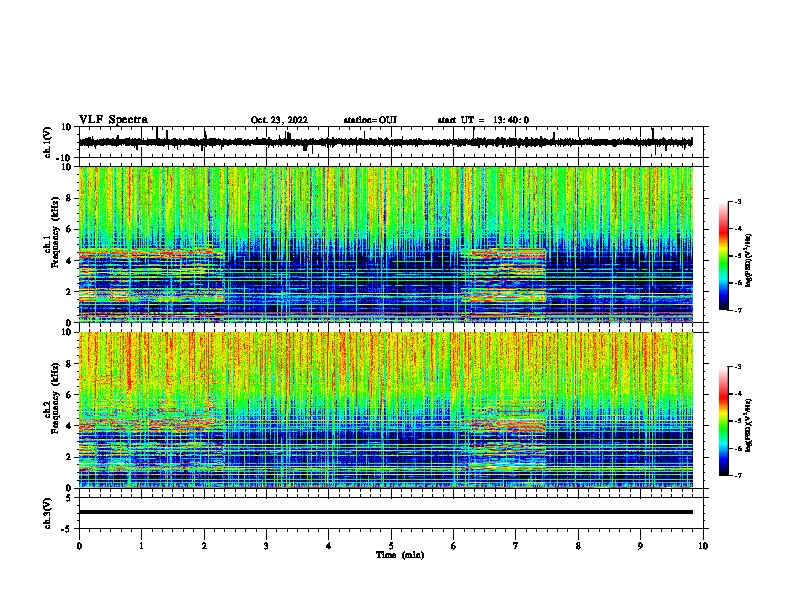Click the time axis tick label "1"
Image resolution: width=792 pixels, height=612 pixels.
pos(141,546)
